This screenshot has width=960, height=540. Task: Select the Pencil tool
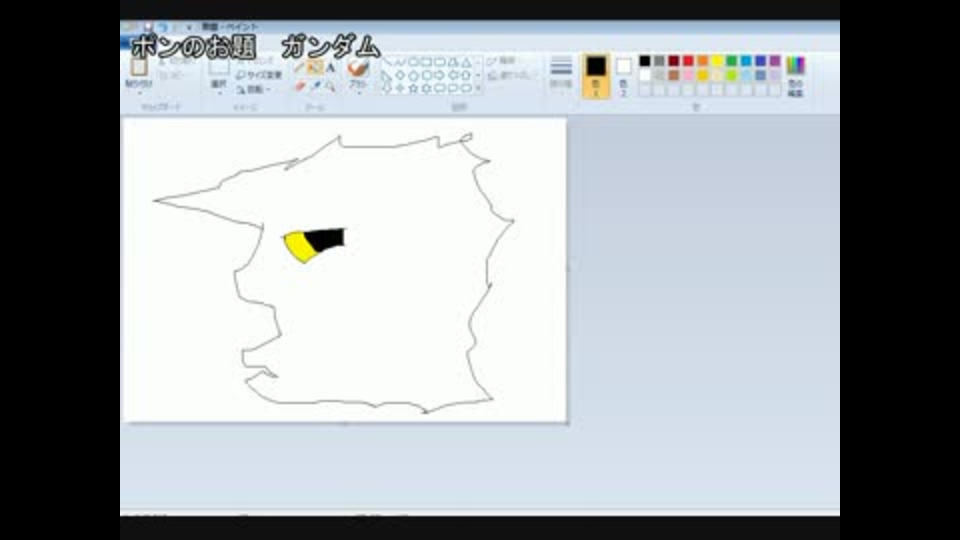tap(299, 67)
